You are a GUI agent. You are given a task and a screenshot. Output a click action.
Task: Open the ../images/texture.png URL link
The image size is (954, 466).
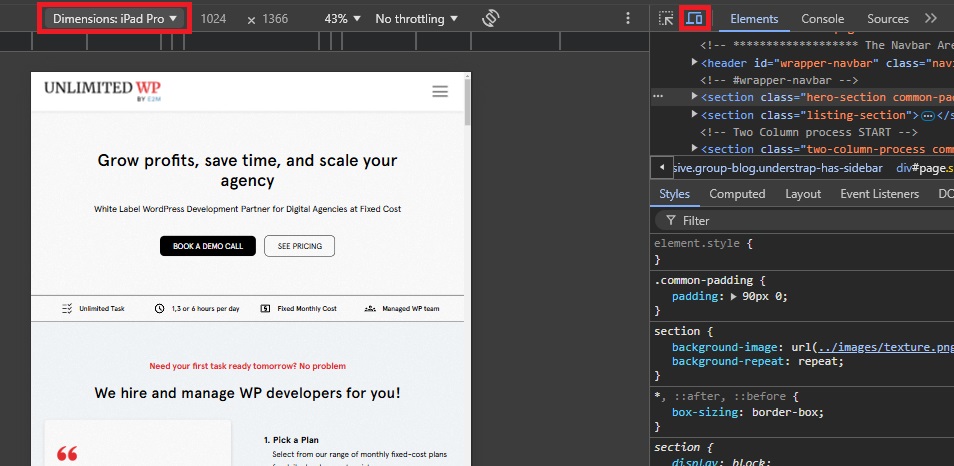pos(885,347)
